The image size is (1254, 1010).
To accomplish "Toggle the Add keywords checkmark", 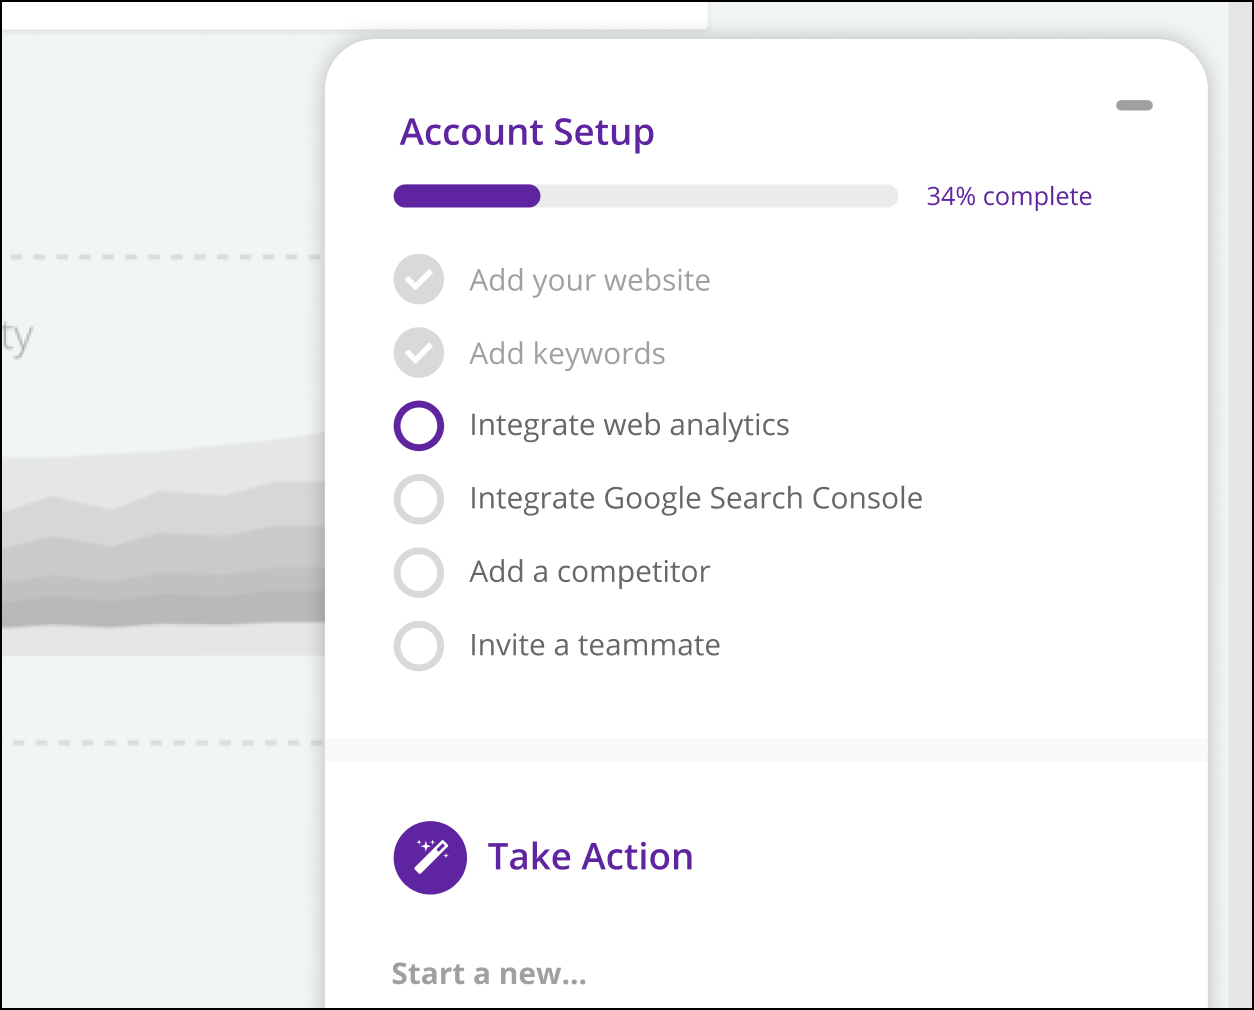I will 419,353.
